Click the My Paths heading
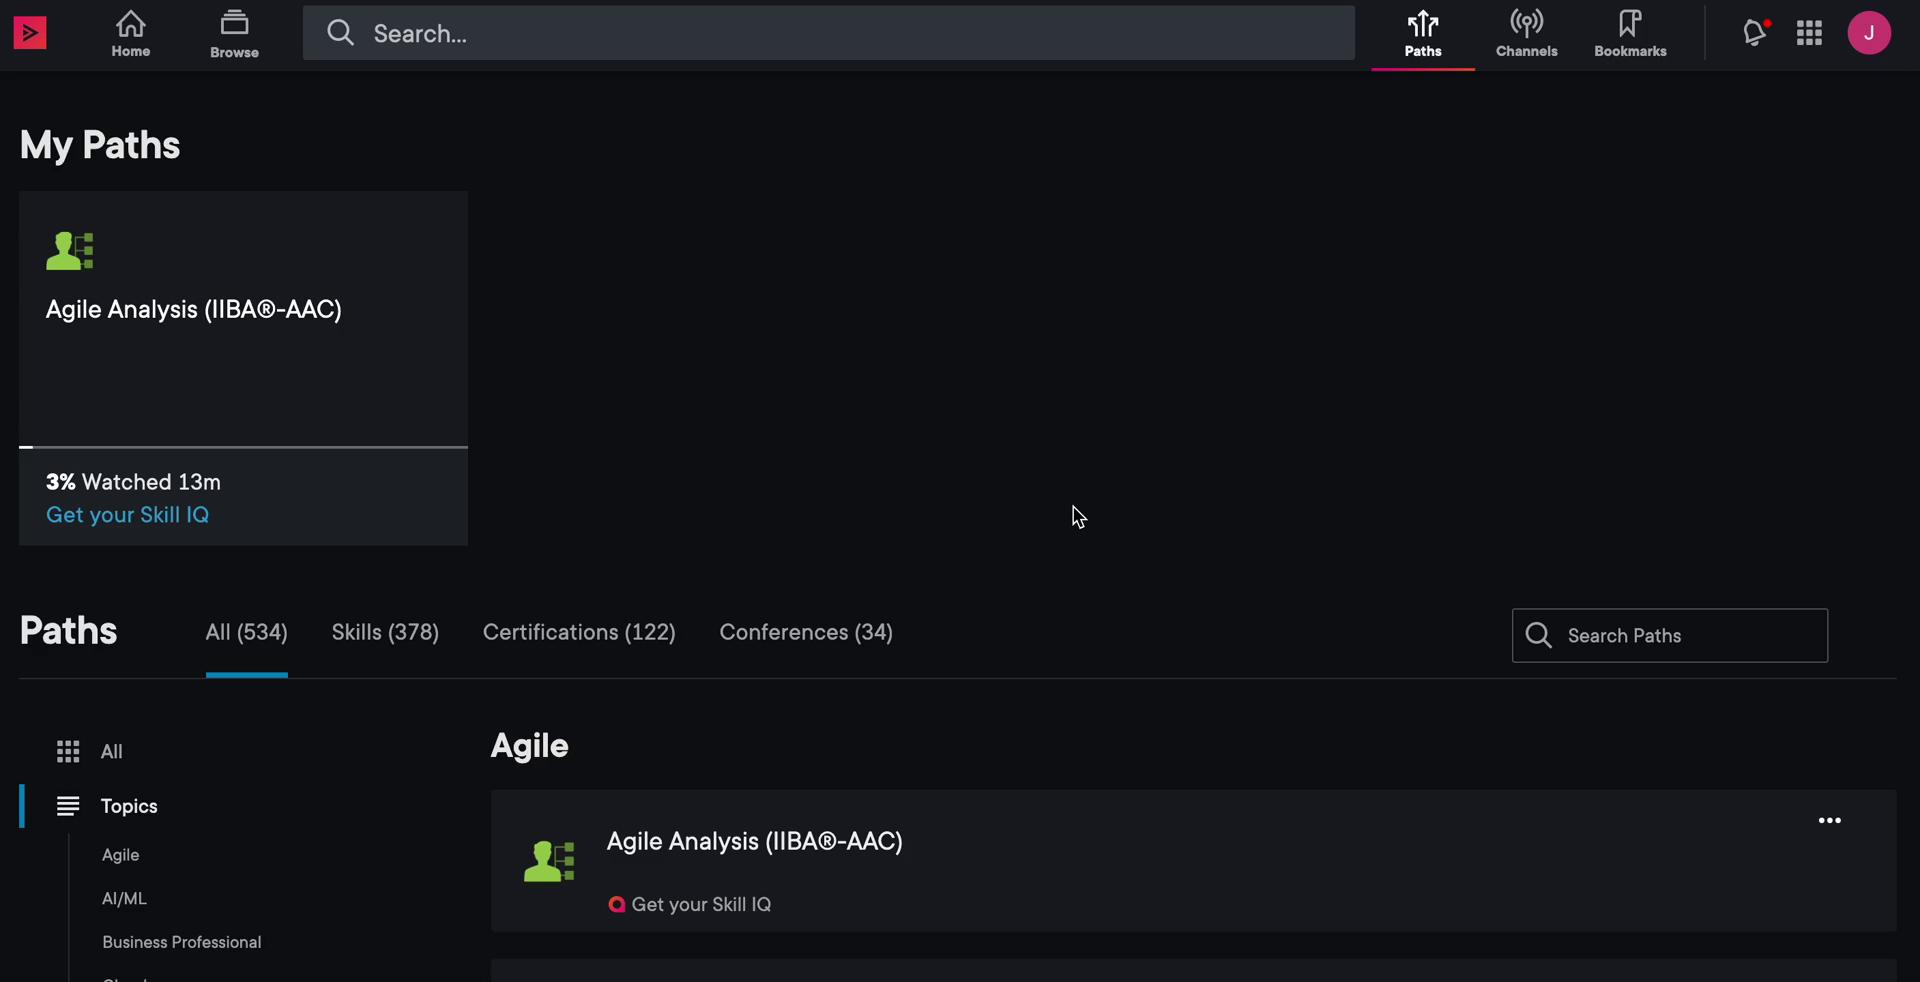1920x982 pixels. 100,146
